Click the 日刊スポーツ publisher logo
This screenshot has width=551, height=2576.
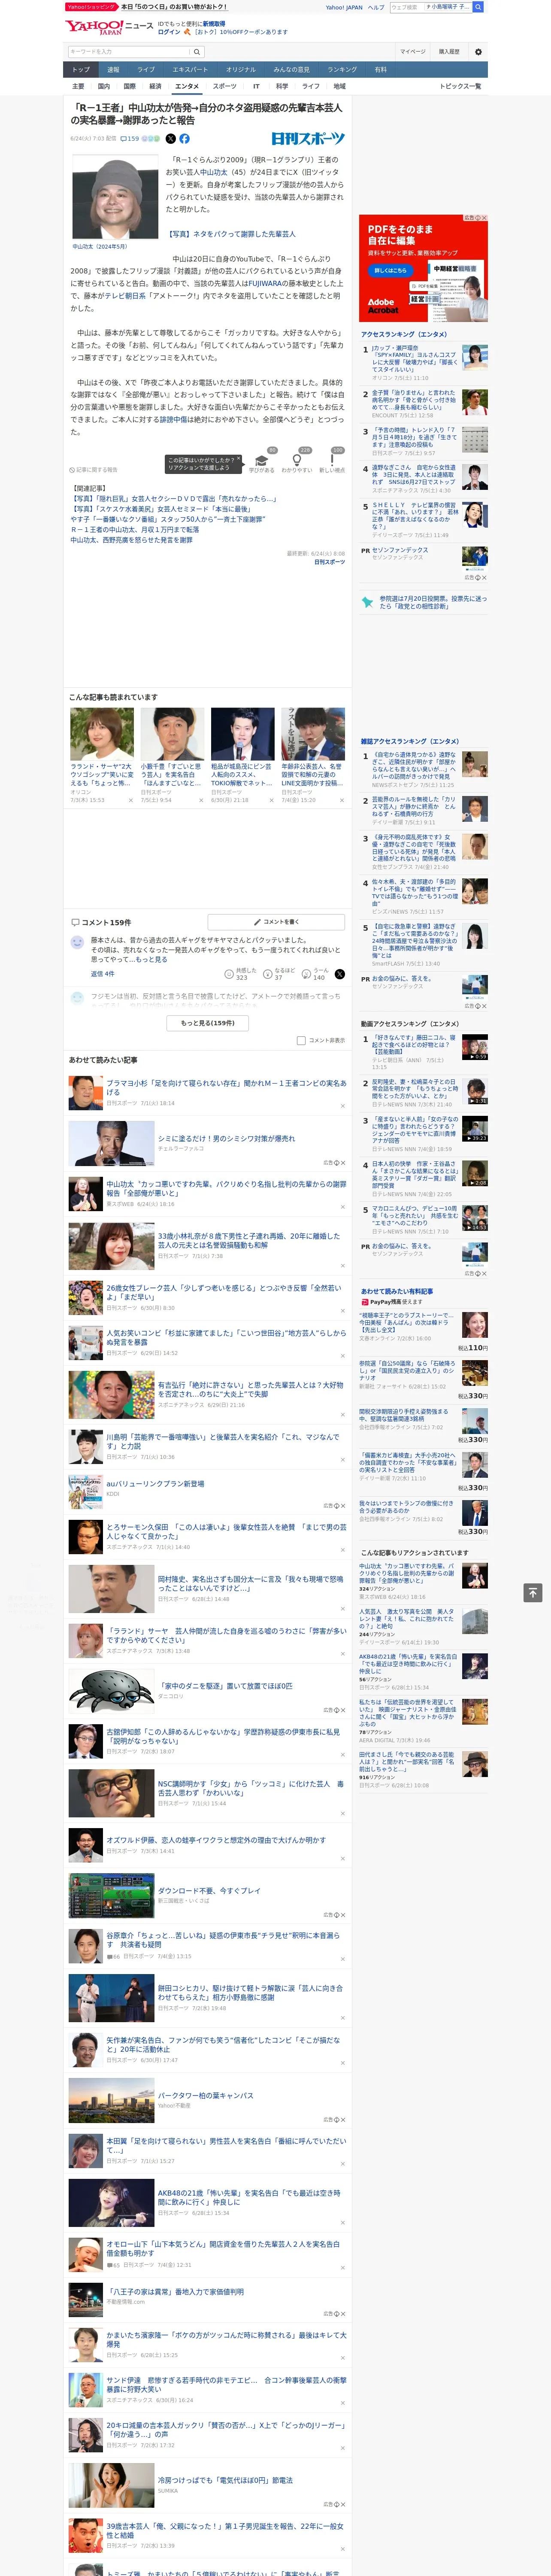tap(308, 139)
